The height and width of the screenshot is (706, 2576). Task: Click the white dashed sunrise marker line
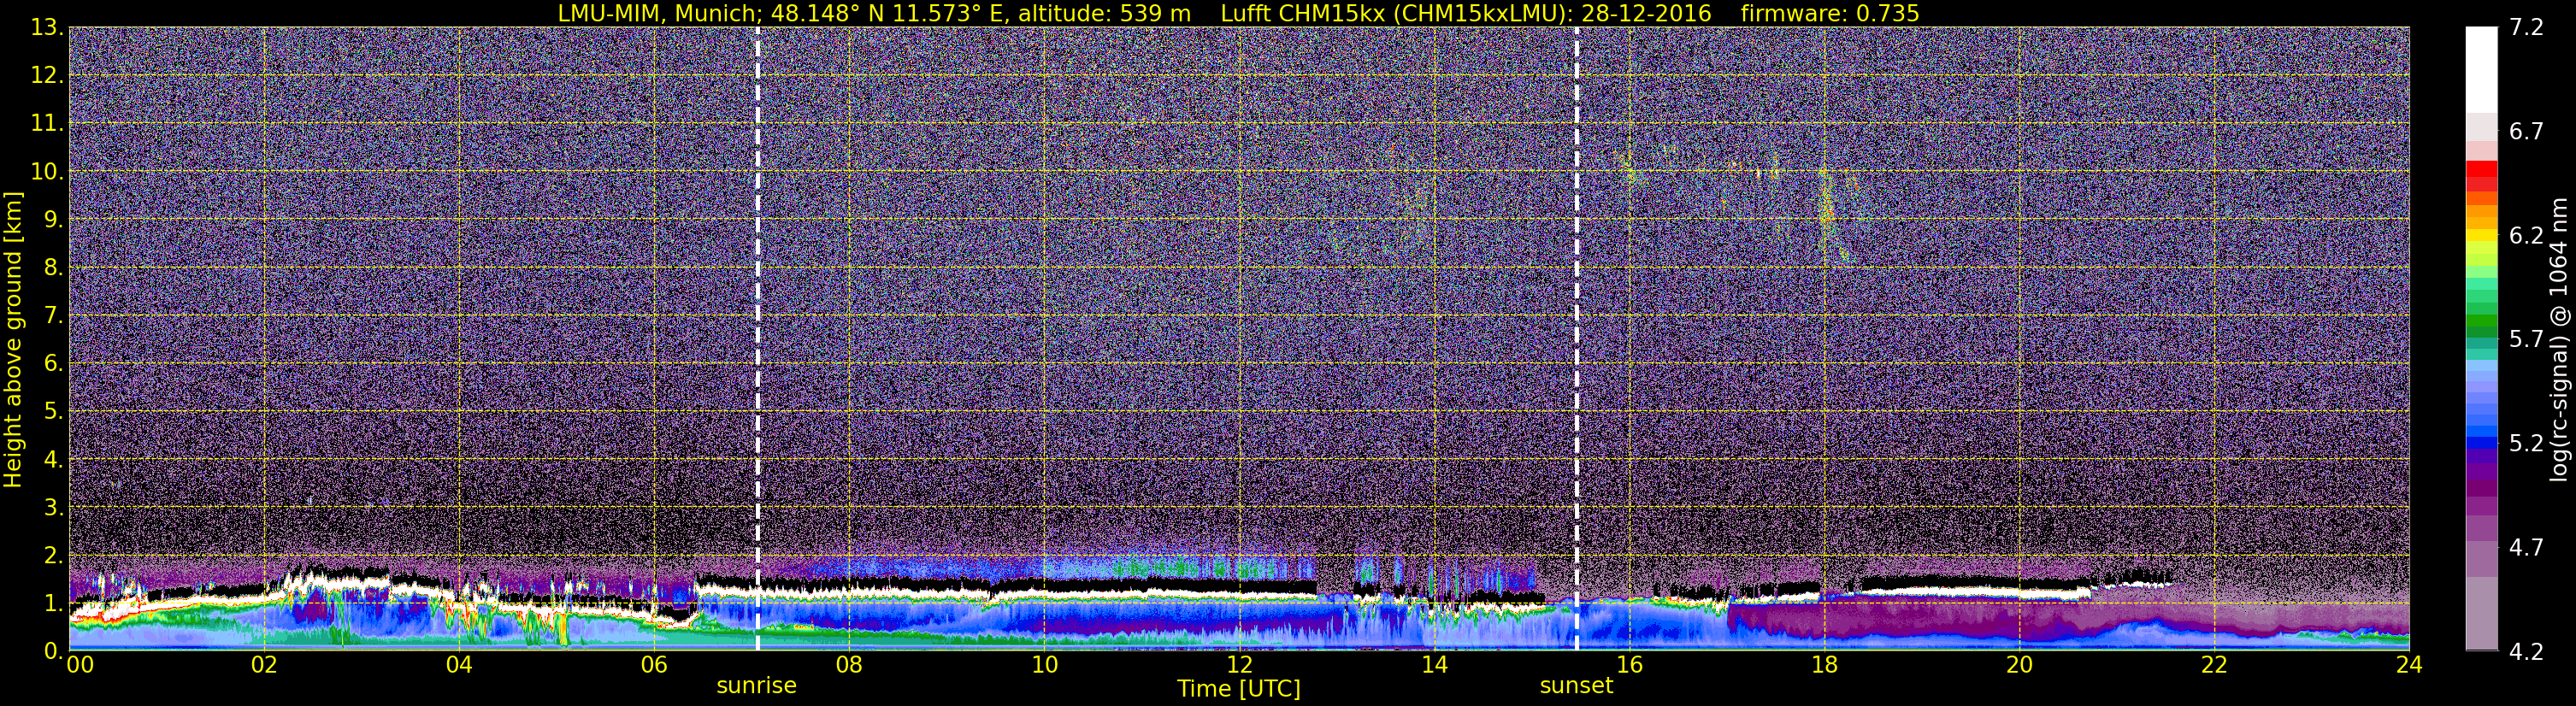(x=758, y=339)
